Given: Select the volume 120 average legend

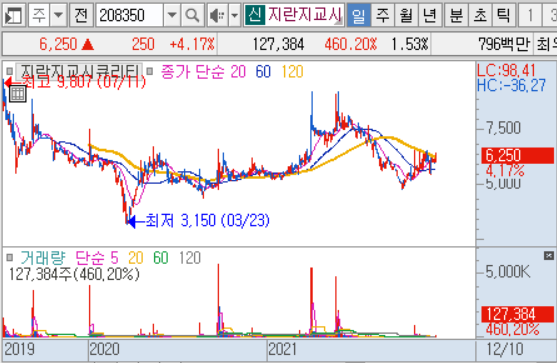Looking at the screenshot, I should coord(190,258).
